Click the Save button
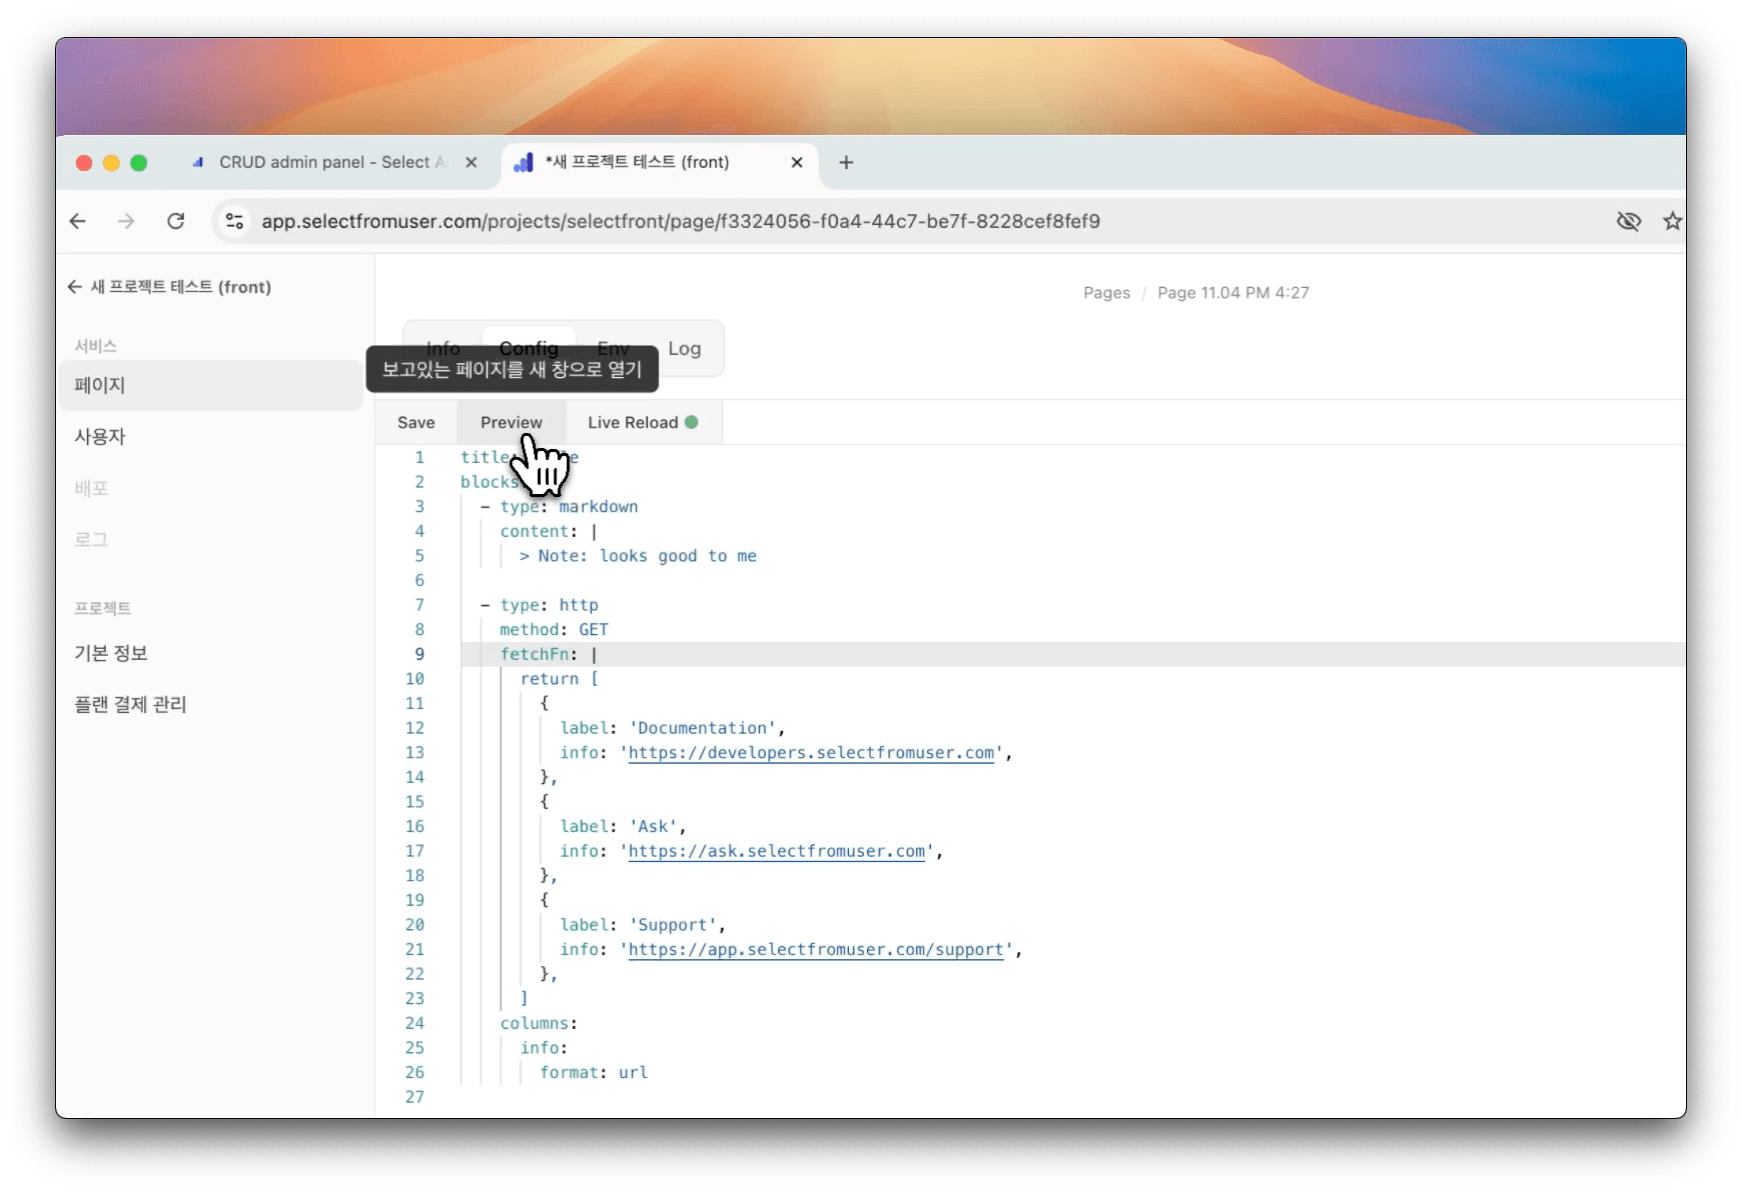The width and height of the screenshot is (1742, 1192). pyautogui.click(x=416, y=422)
